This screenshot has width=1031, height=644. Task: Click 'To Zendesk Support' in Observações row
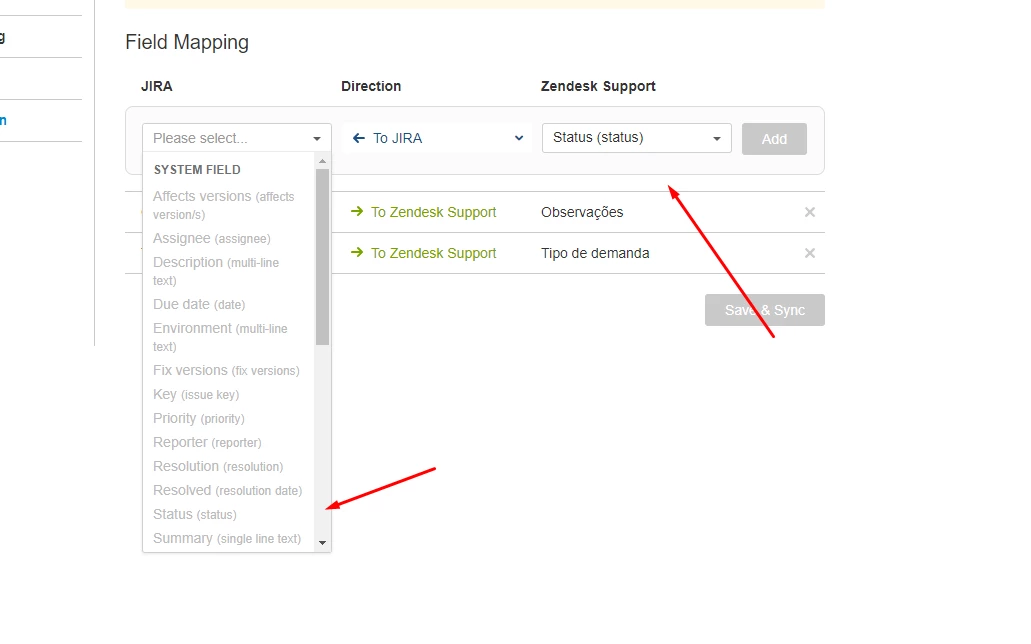pos(433,212)
